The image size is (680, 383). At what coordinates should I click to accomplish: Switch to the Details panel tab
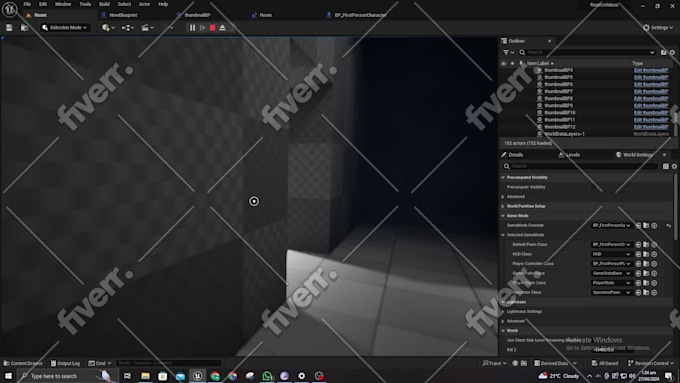coord(515,155)
